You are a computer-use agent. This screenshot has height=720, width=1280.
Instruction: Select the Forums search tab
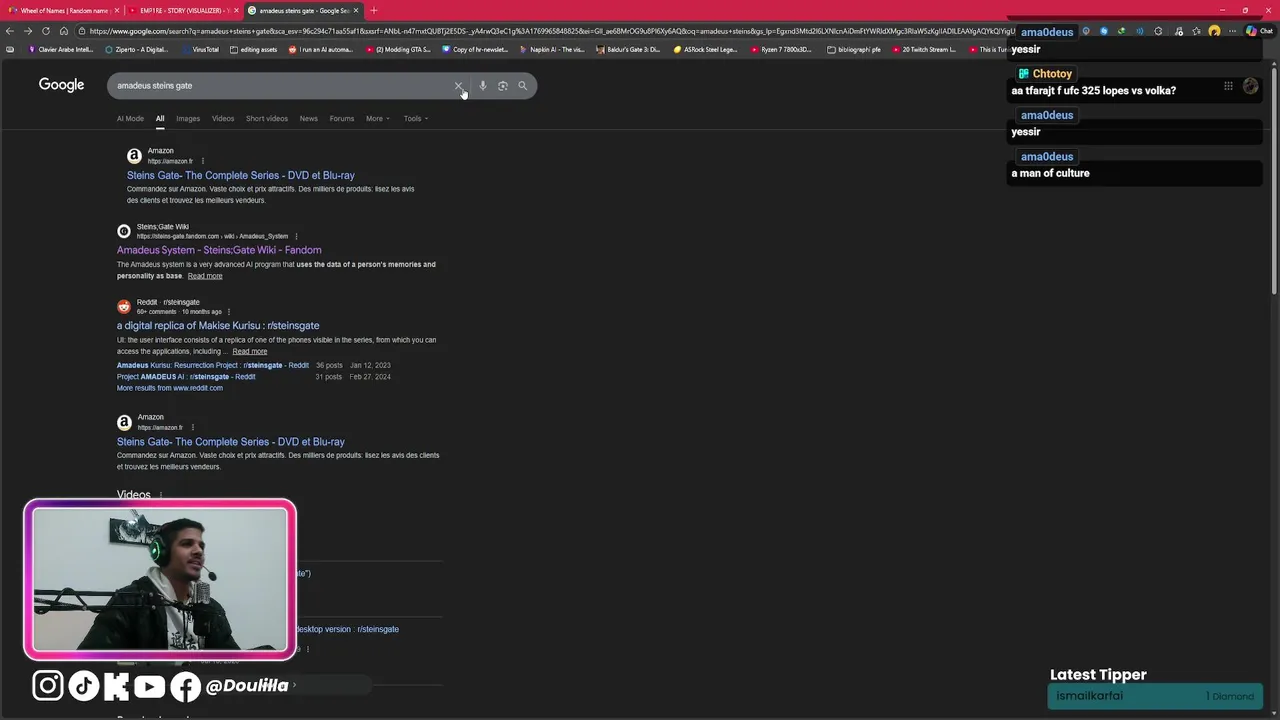(342, 119)
